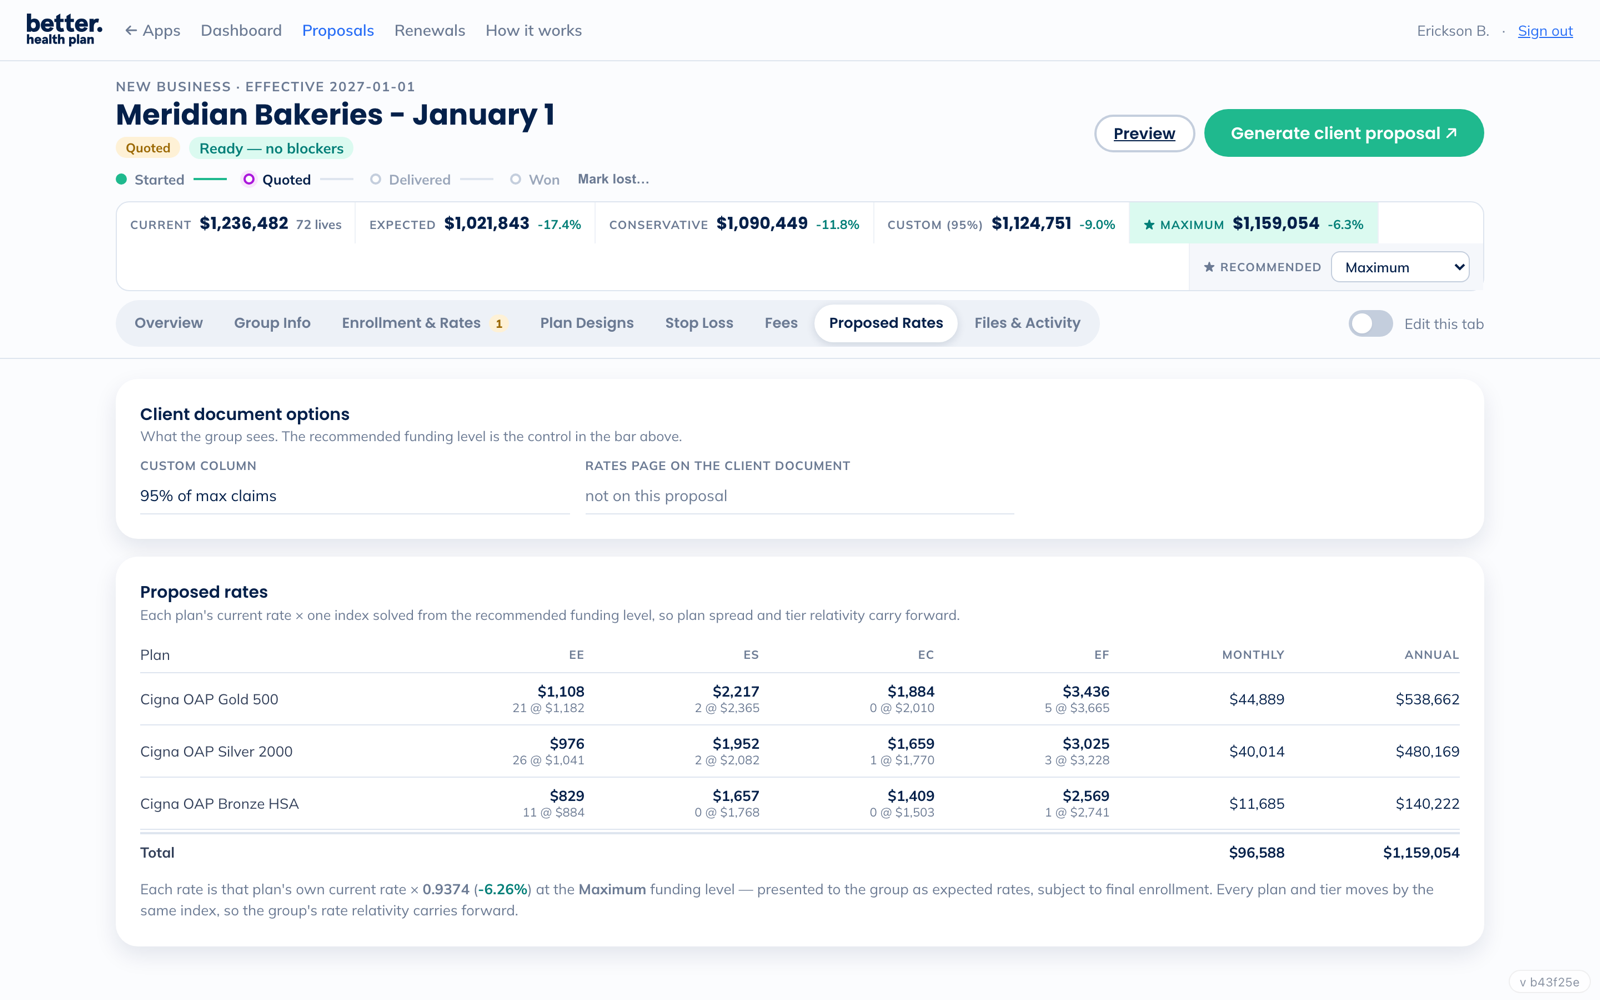The height and width of the screenshot is (1000, 1600).
Task: Click the Enrollment & Rates warning badge
Action: pyautogui.click(x=499, y=323)
